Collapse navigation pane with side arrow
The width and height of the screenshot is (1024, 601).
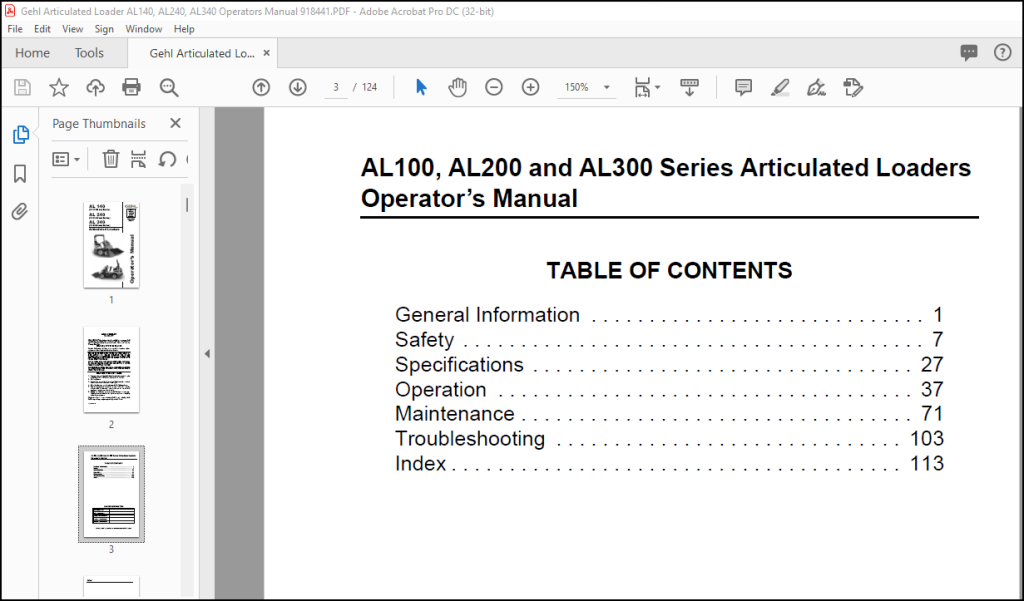(207, 353)
